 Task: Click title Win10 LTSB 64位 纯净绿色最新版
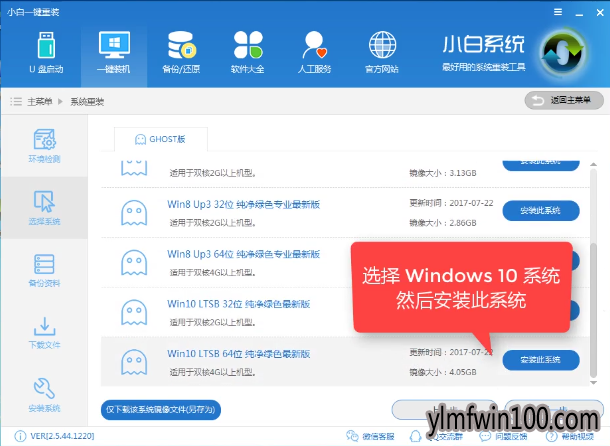238,354
